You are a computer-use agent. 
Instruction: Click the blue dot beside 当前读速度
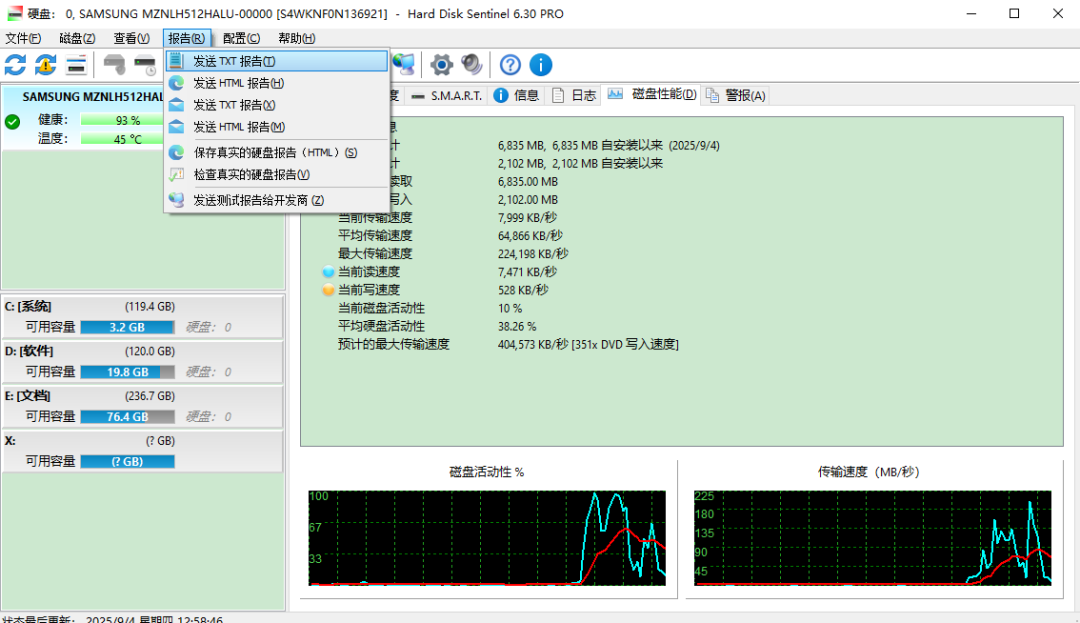pos(329,272)
